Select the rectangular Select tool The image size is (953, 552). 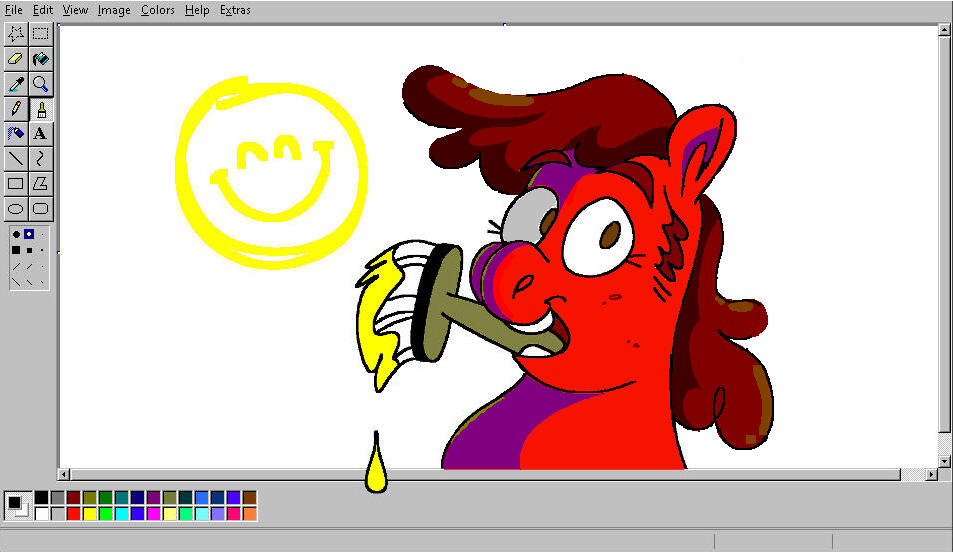point(41,33)
